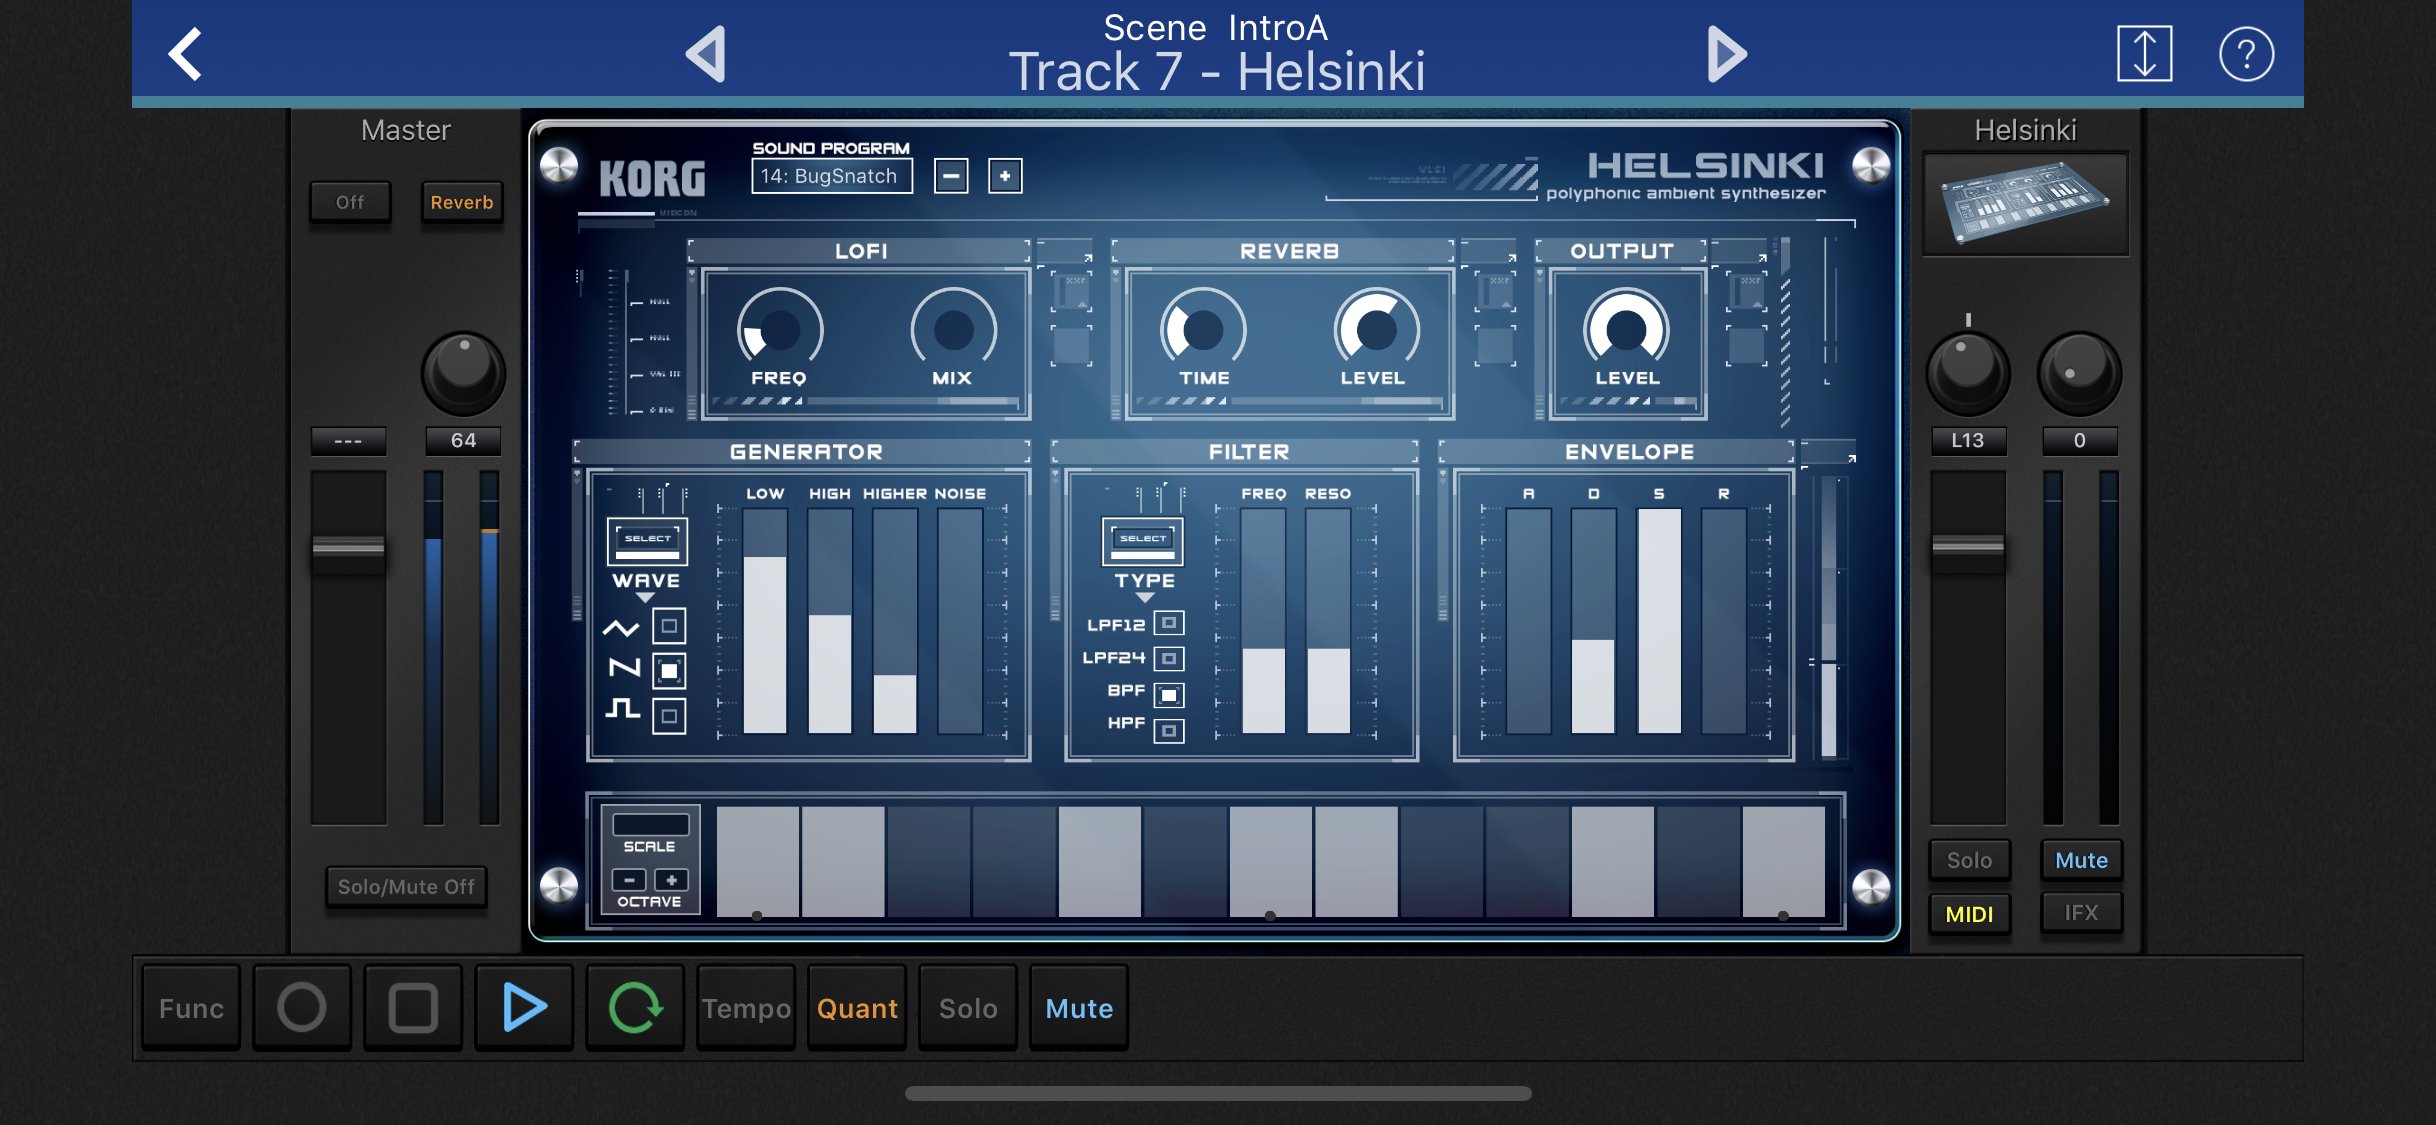Click the envelope D decay bar
Screen dimensions: 2436x1125
(x=1593, y=621)
